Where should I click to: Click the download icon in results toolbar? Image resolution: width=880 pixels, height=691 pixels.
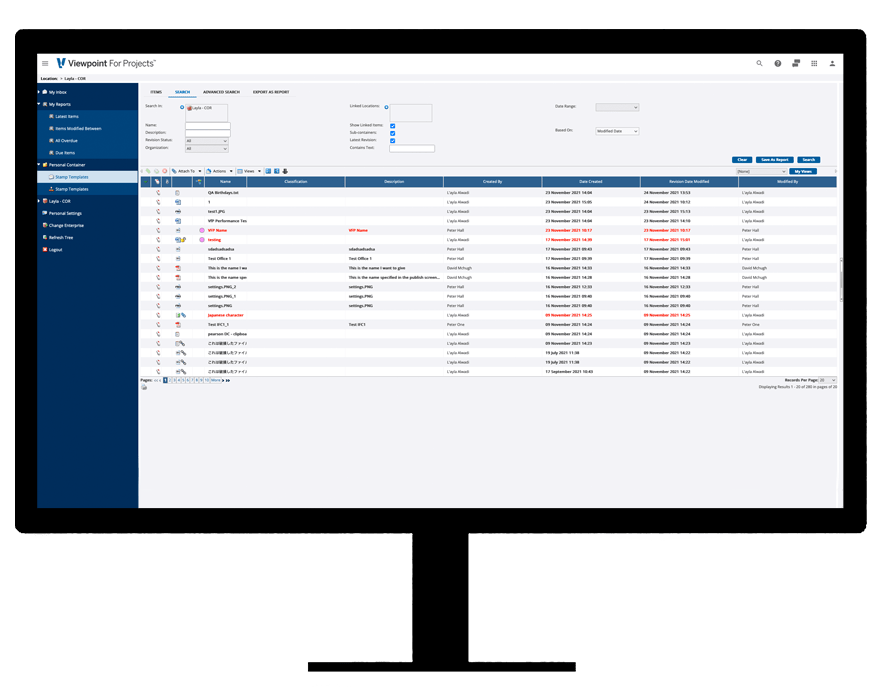pos(285,171)
